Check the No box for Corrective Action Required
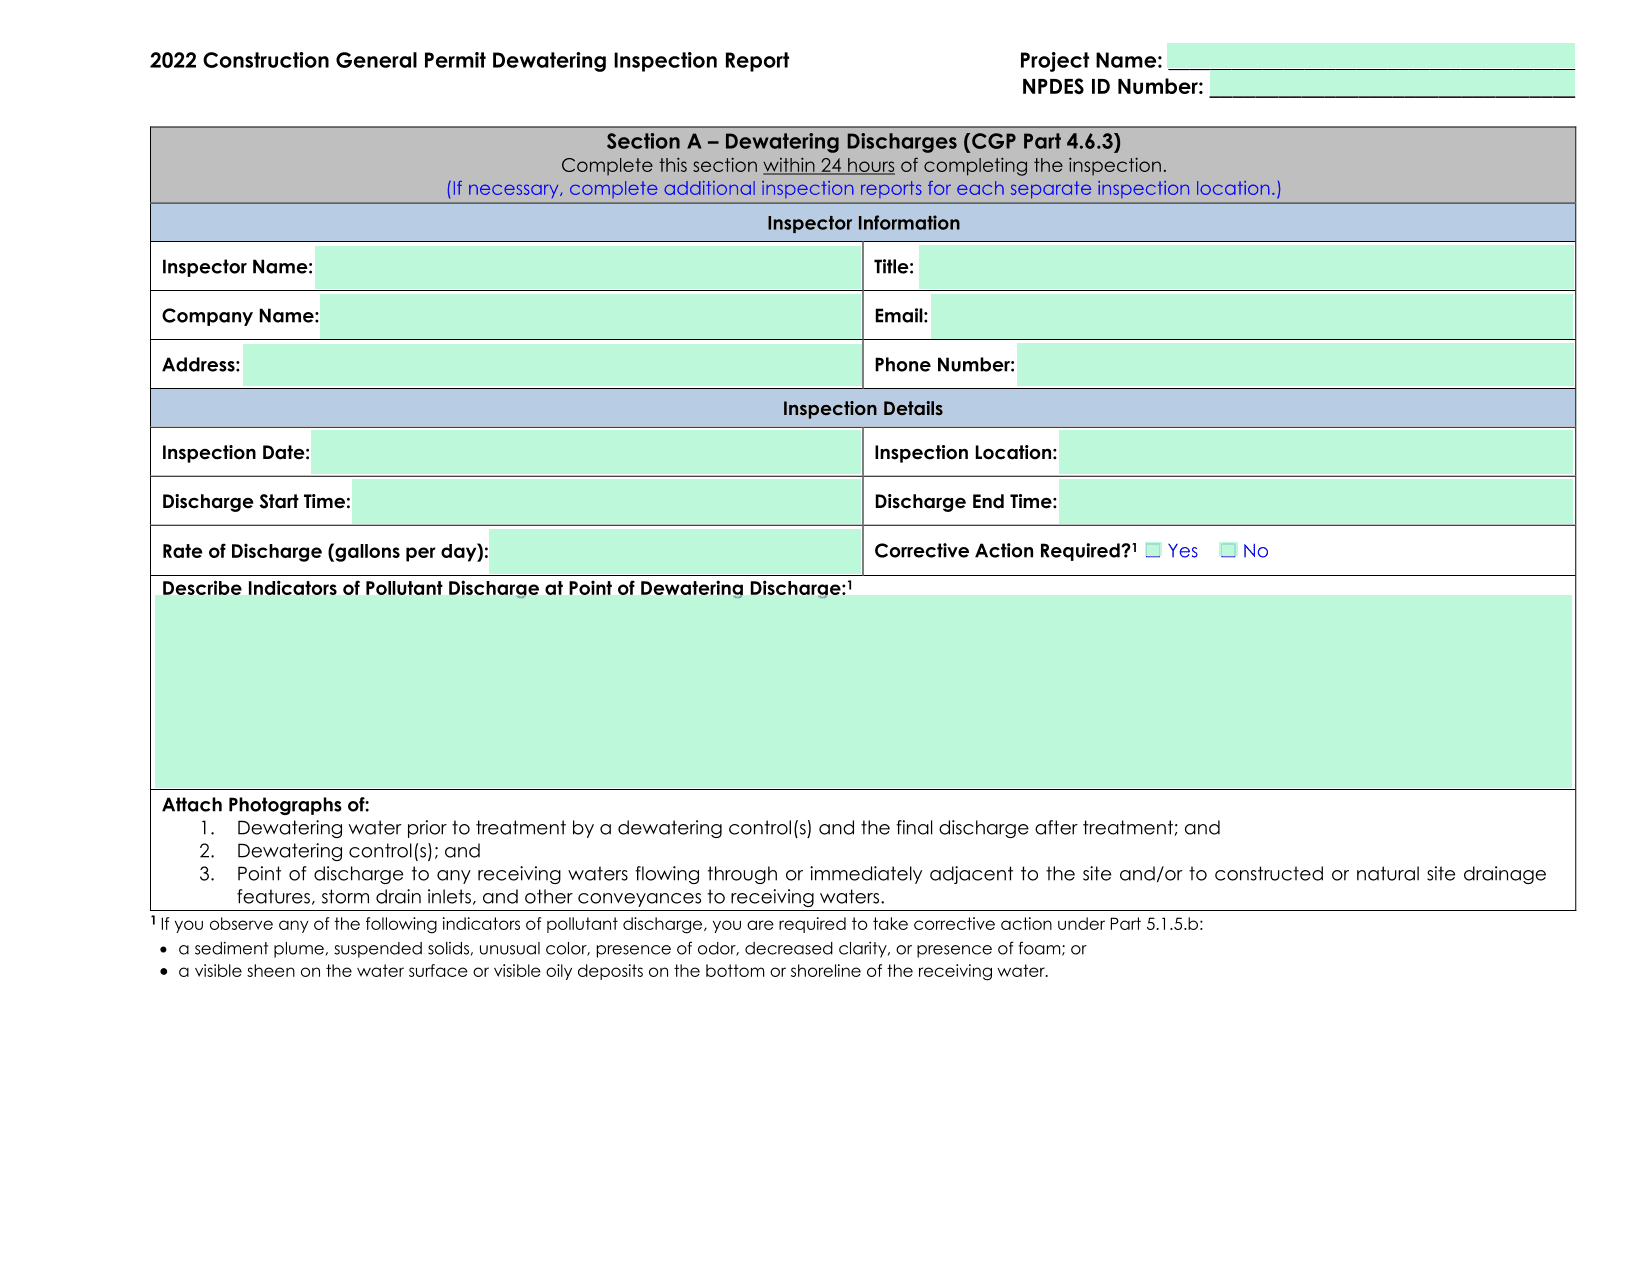This screenshot has height=1275, width=1649. (x=1228, y=551)
